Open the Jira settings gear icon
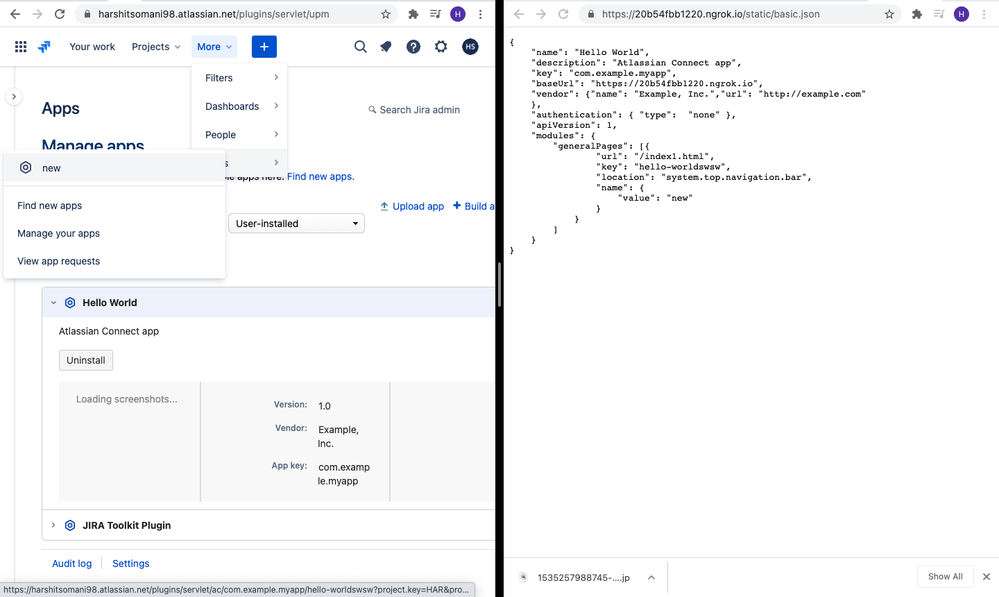 (x=441, y=47)
